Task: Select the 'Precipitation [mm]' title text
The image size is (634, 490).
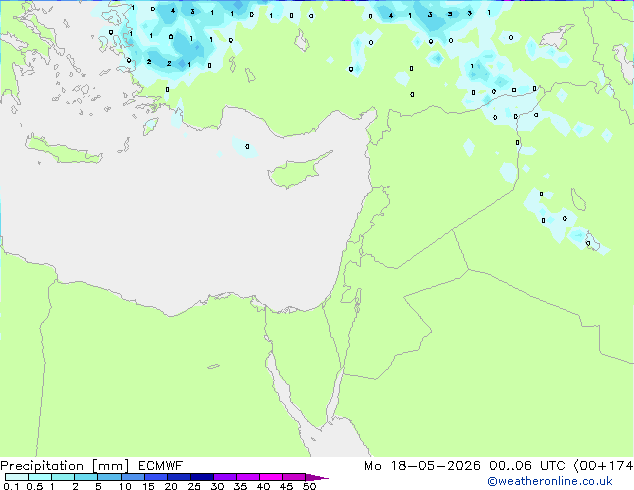Action: (65, 466)
